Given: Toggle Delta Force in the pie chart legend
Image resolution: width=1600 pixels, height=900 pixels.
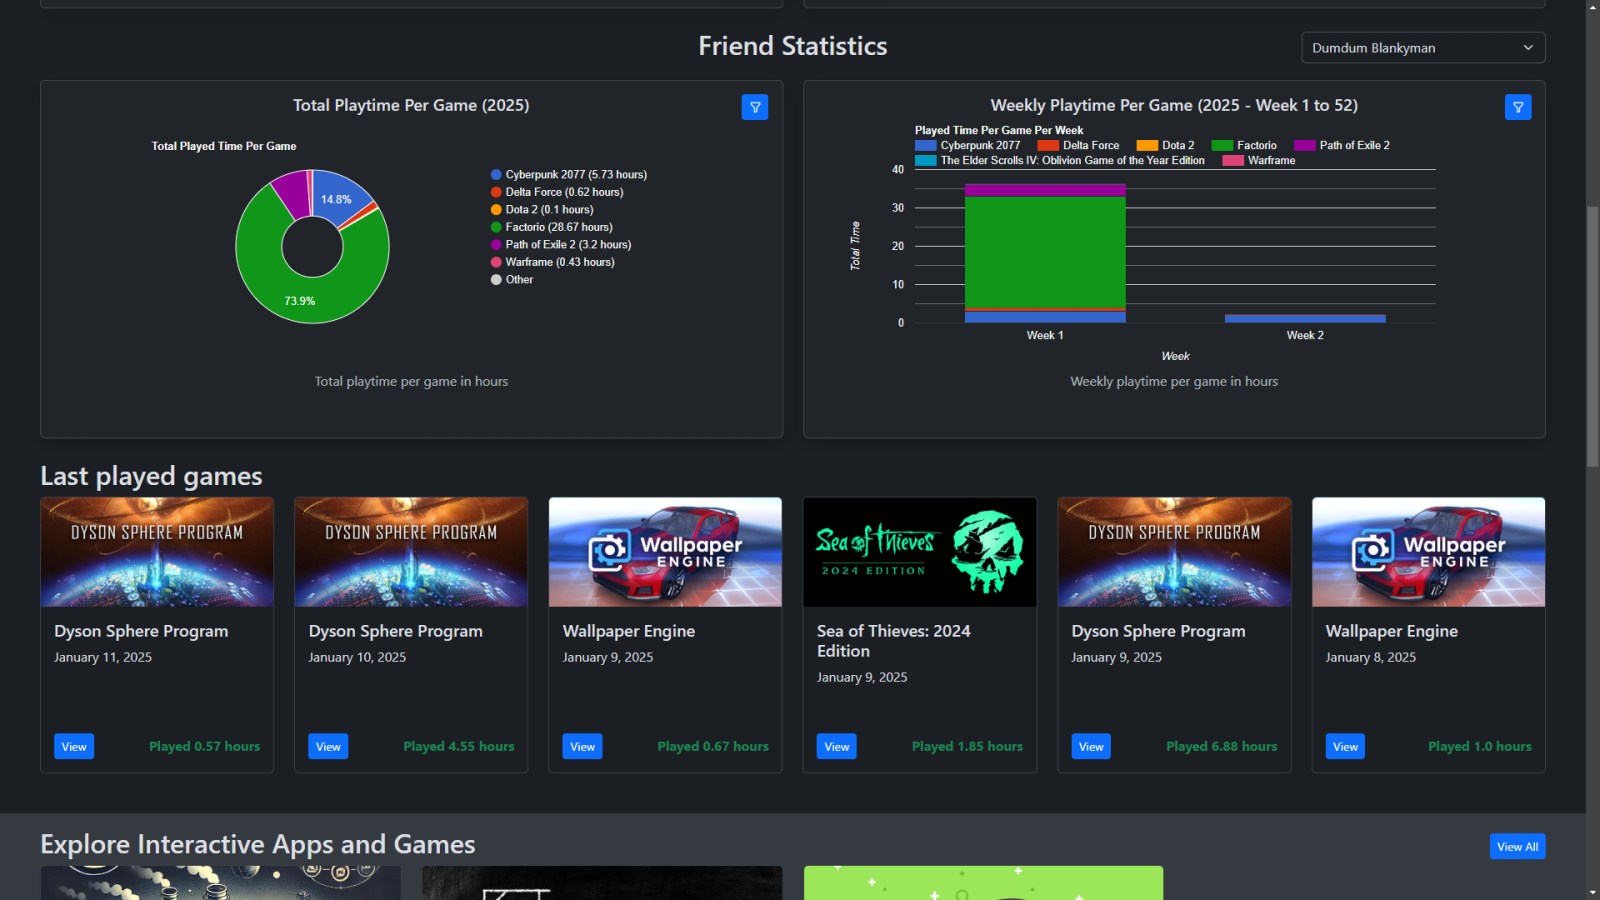Looking at the screenshot, I should (x=496, y=192).
